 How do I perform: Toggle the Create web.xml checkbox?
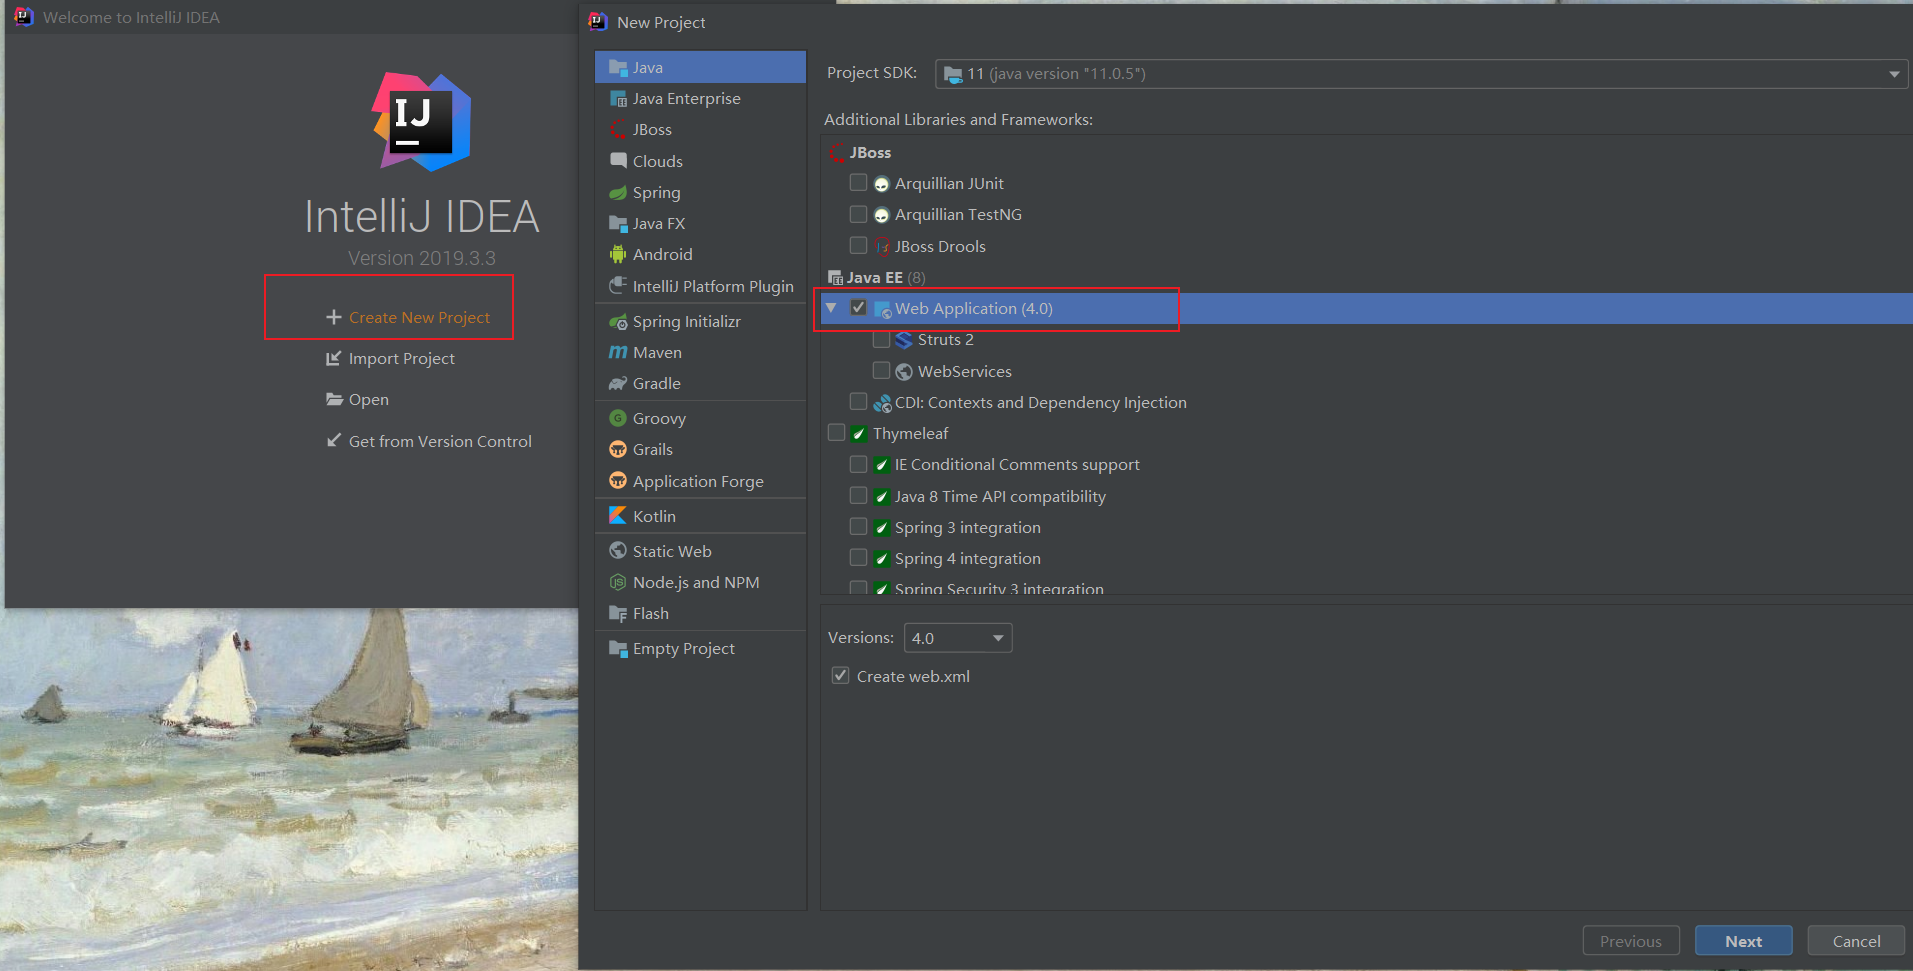pos(840,676)
